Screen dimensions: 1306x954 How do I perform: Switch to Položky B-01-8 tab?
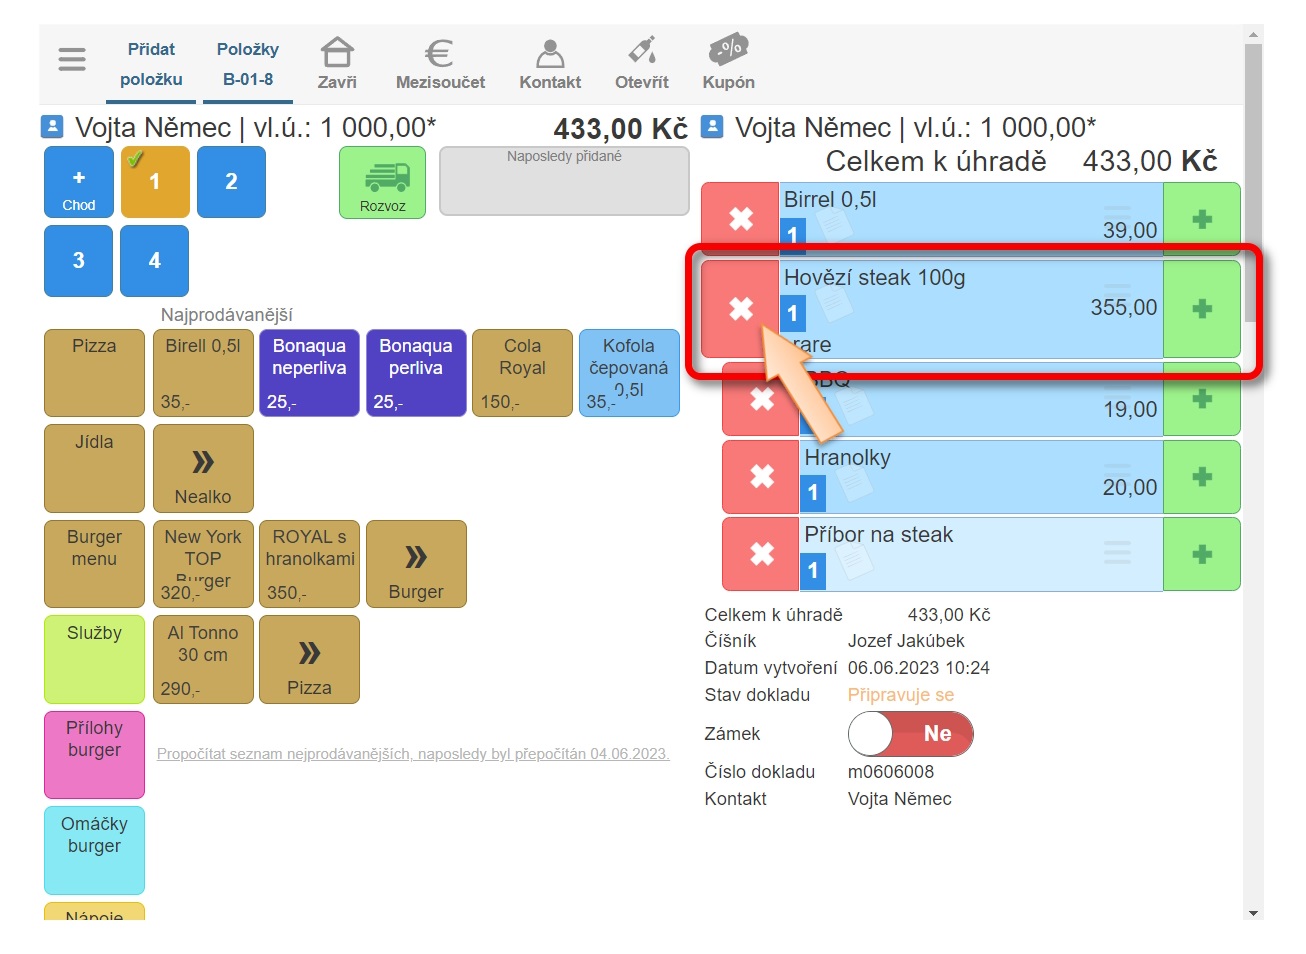tap(248, 64)
